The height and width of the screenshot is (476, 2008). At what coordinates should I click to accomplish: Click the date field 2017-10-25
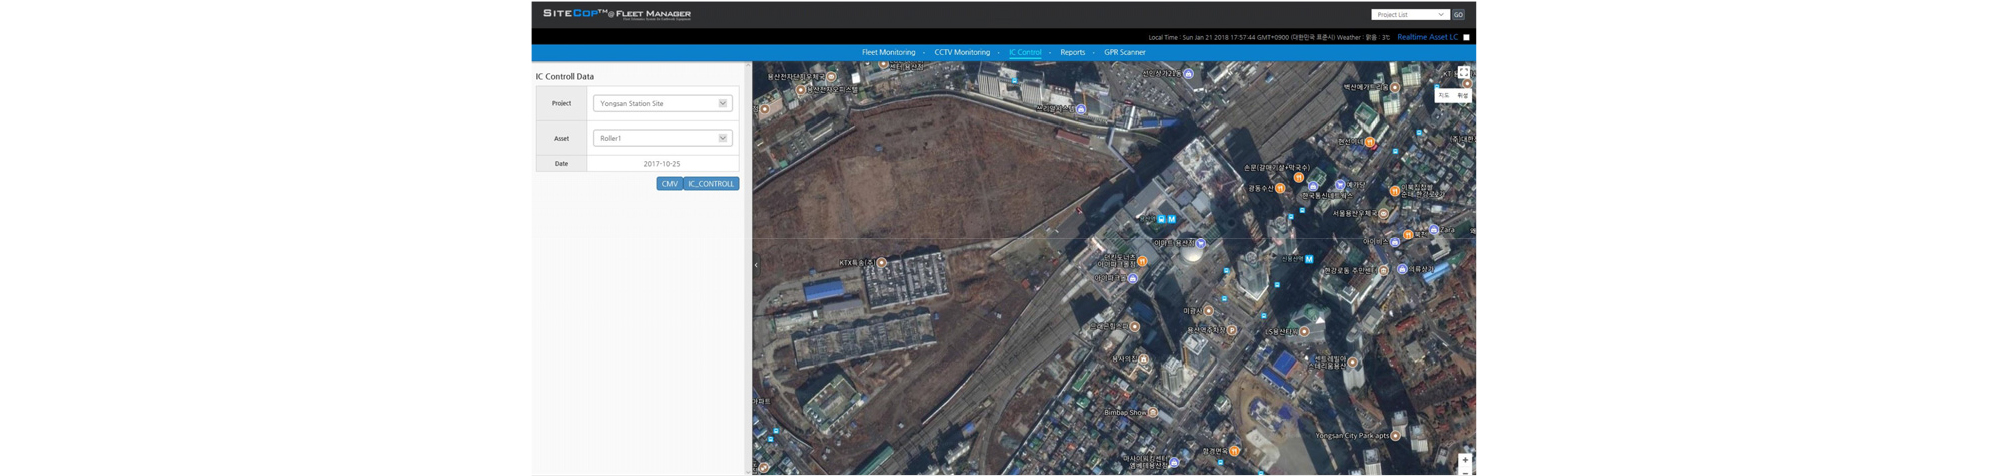click(662, 164)
